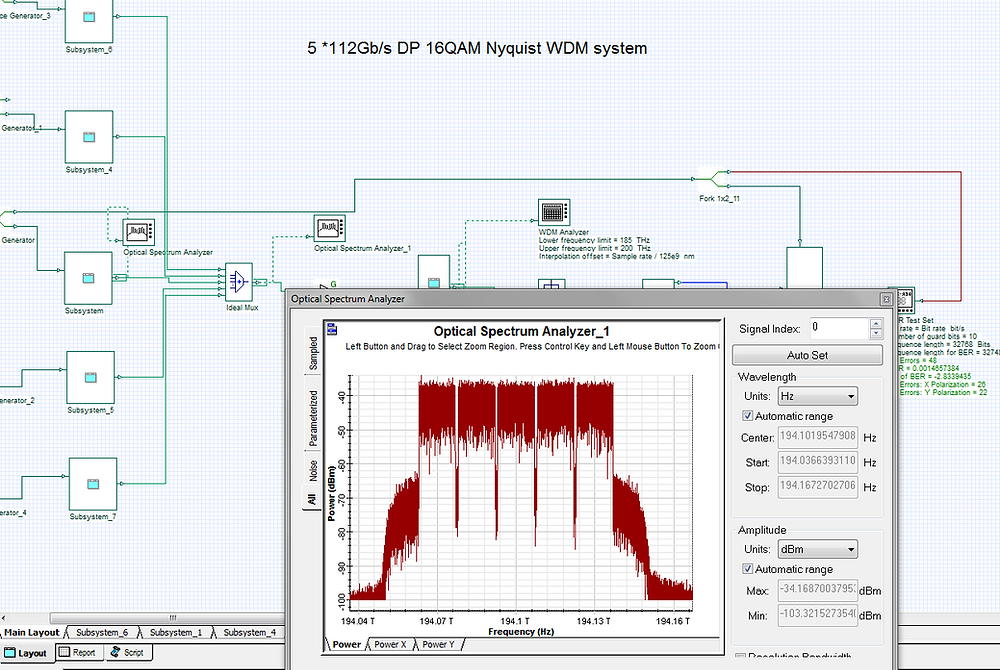Click the Fork 1x2_11 component

pyautogui.click(x=712, y=180)
